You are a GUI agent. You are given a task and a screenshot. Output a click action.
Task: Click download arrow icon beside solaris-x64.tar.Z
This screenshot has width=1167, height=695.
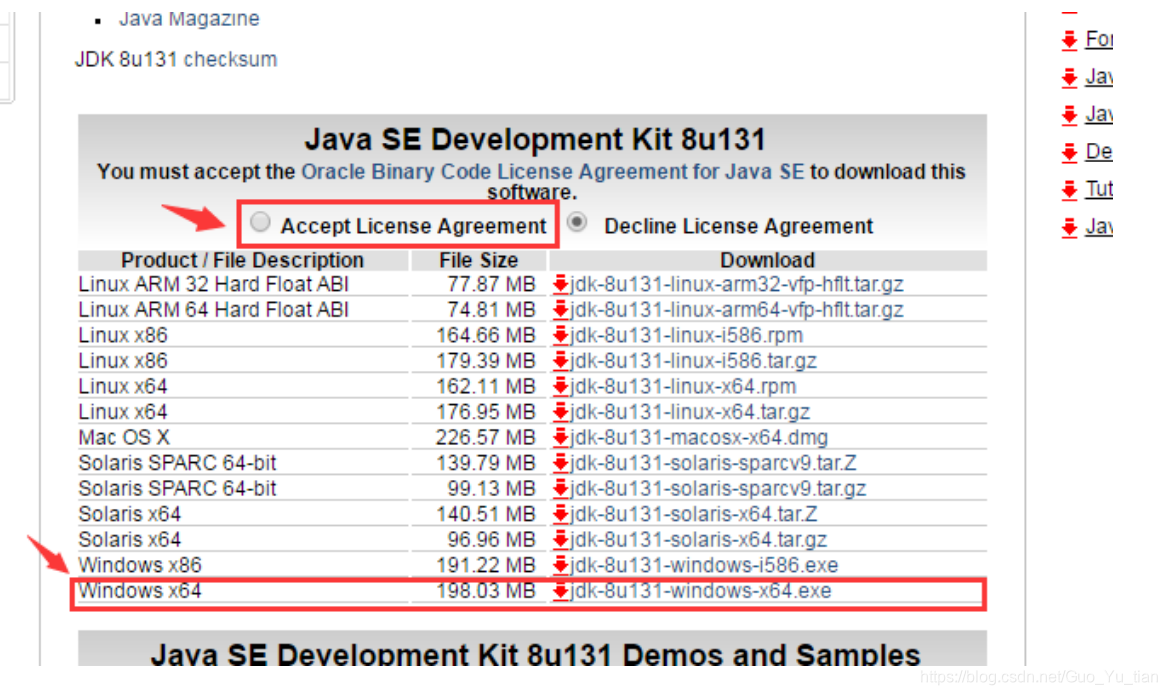561,514
